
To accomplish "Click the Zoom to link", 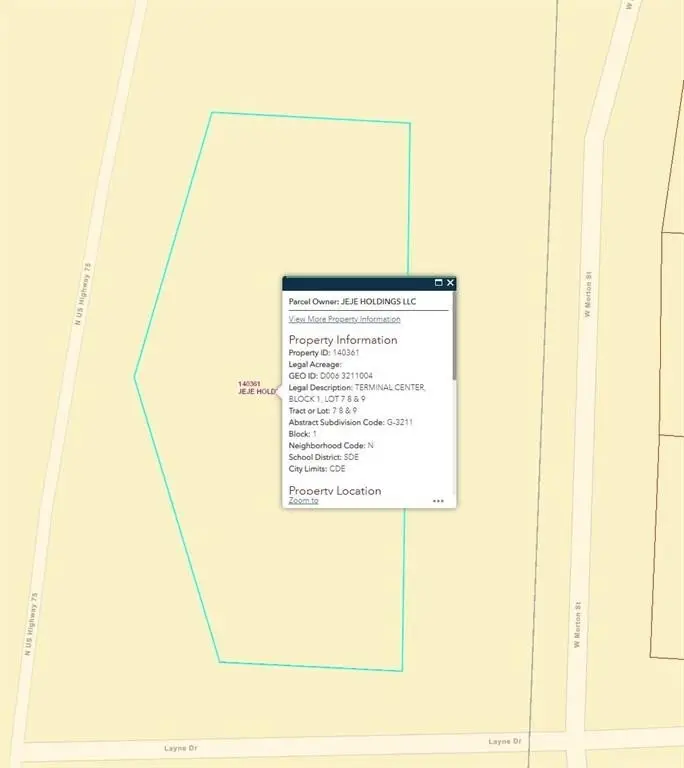I will [x=303, y=500].
